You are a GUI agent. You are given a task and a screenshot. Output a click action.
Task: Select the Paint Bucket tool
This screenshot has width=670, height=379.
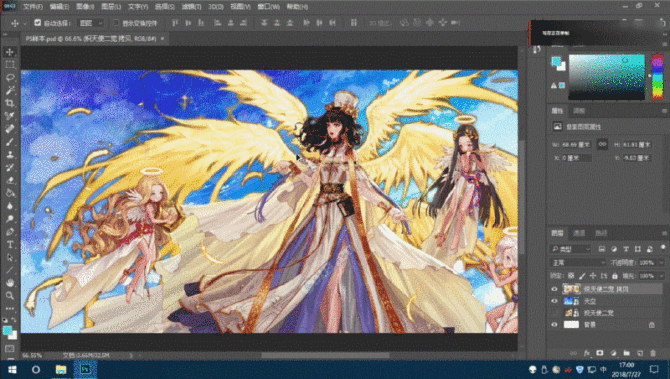pos(10,193)
